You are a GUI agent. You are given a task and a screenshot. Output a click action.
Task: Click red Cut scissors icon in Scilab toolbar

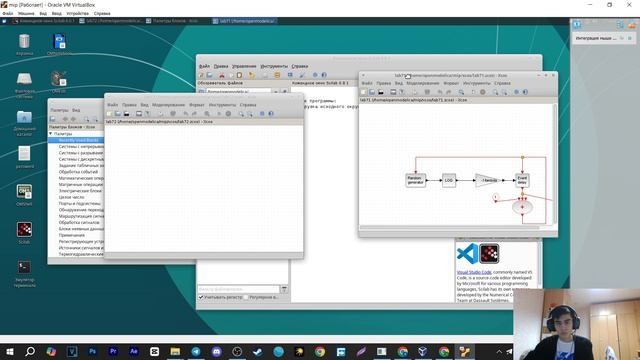click(x=222, y=76)
